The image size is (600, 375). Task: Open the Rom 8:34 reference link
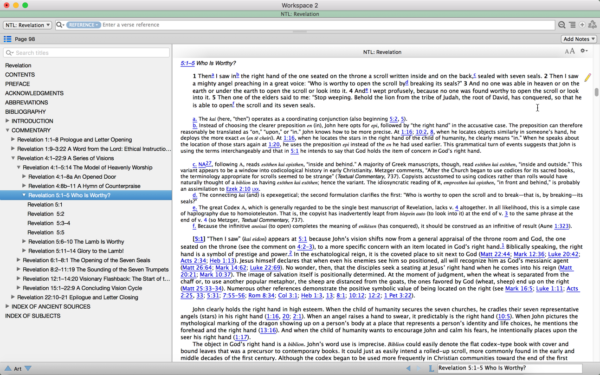click(261, 295)
